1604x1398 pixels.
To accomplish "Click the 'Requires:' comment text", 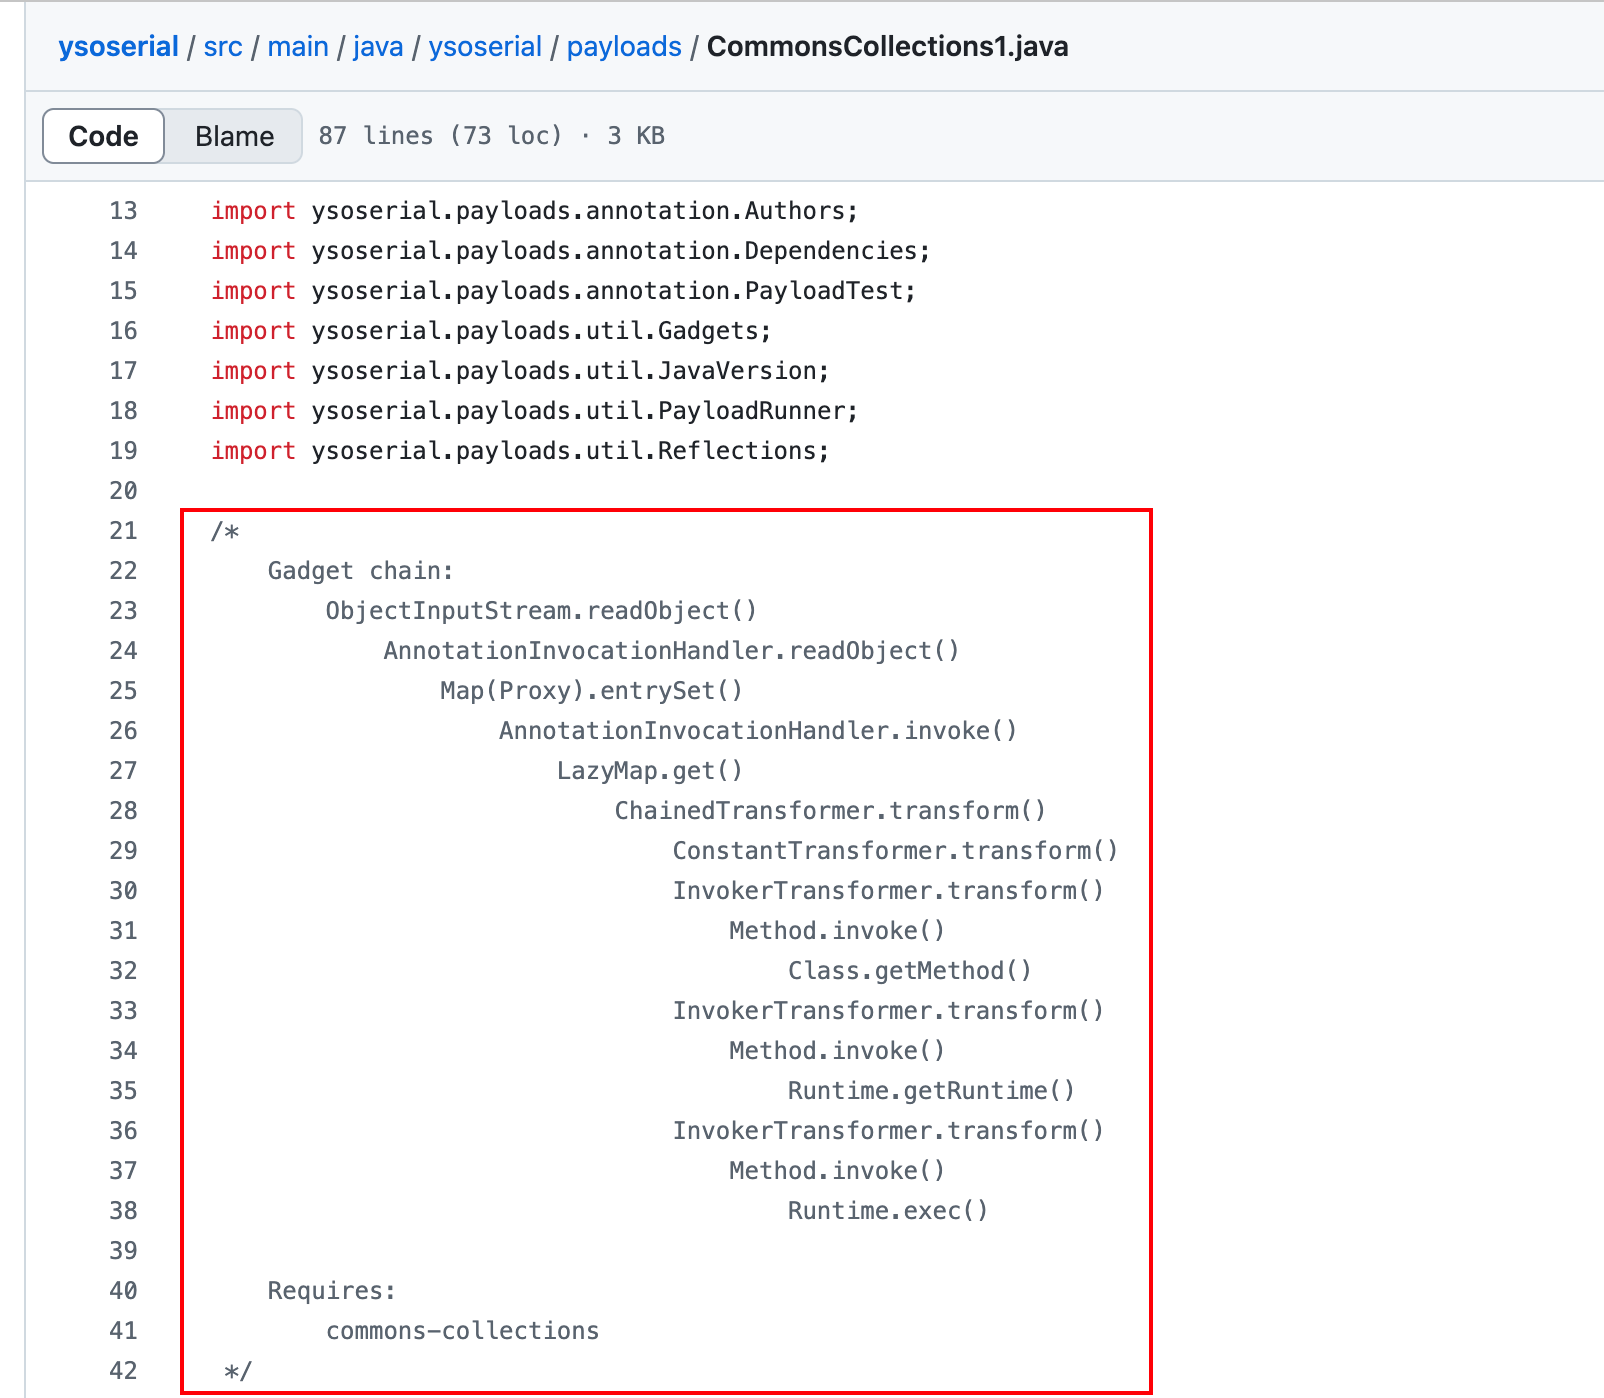I will pos(332,1291).
